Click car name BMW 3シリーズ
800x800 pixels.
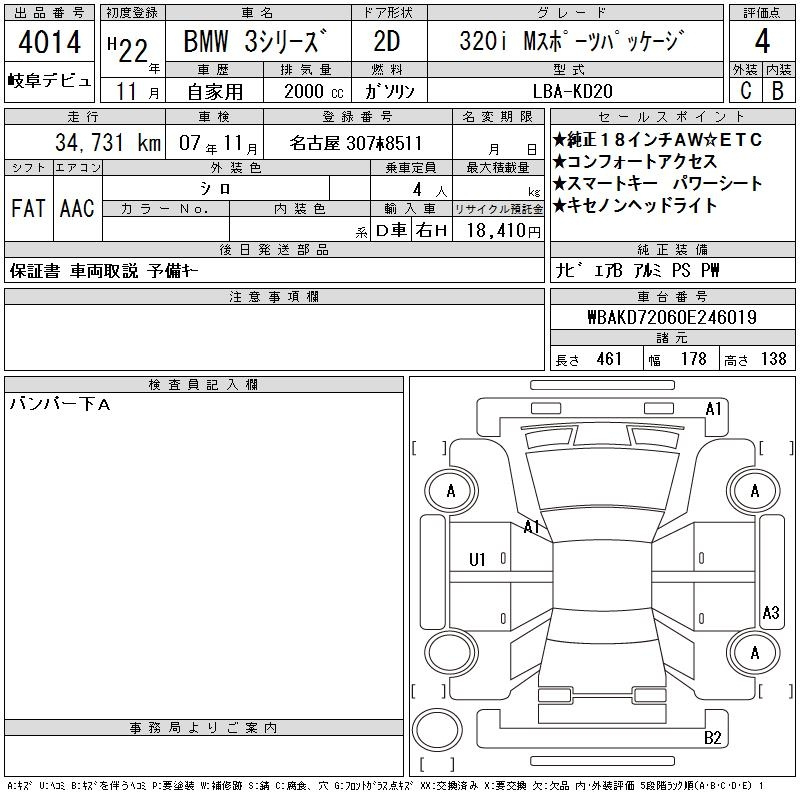pos(255,41)
